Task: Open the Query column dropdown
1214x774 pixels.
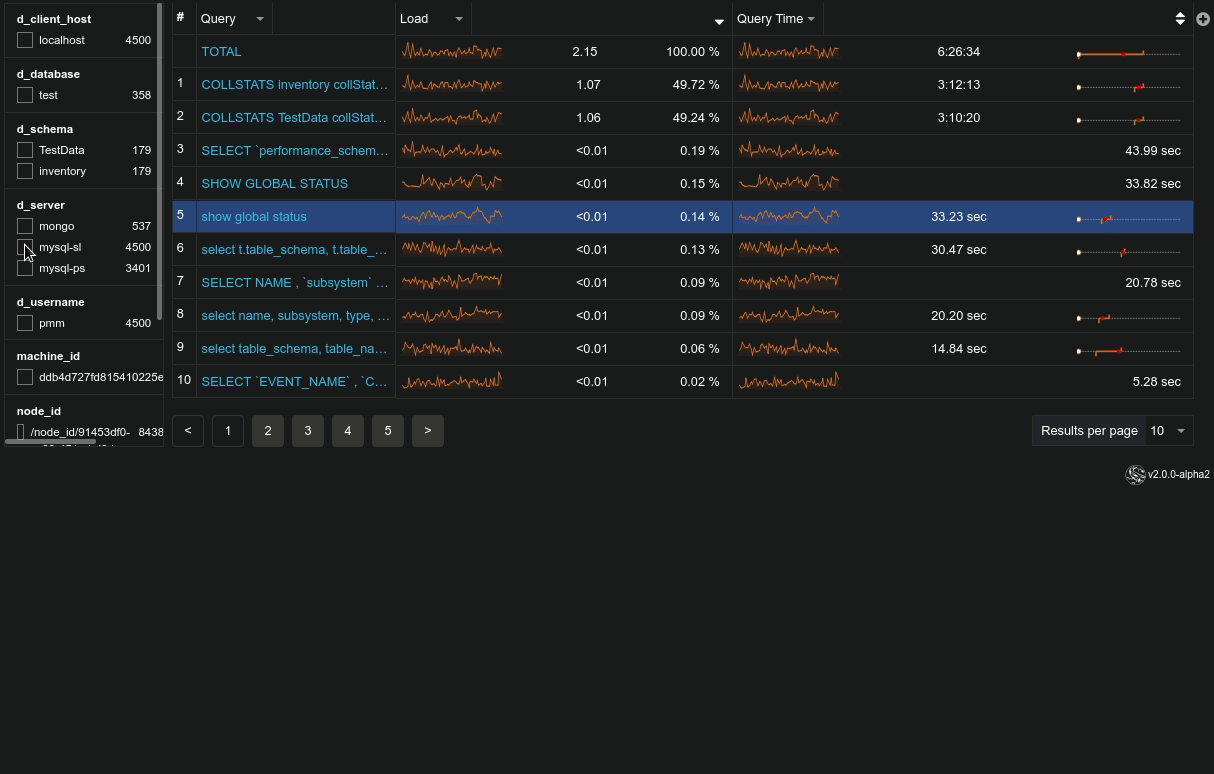Action: (x=260, y=19)
